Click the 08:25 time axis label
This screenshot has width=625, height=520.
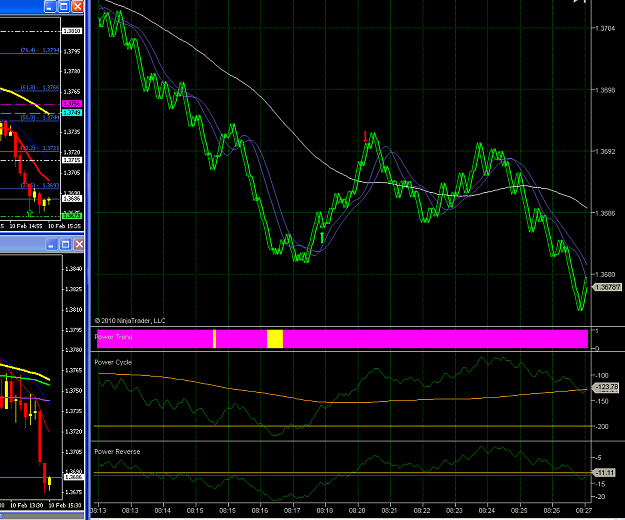pos(519,510)
